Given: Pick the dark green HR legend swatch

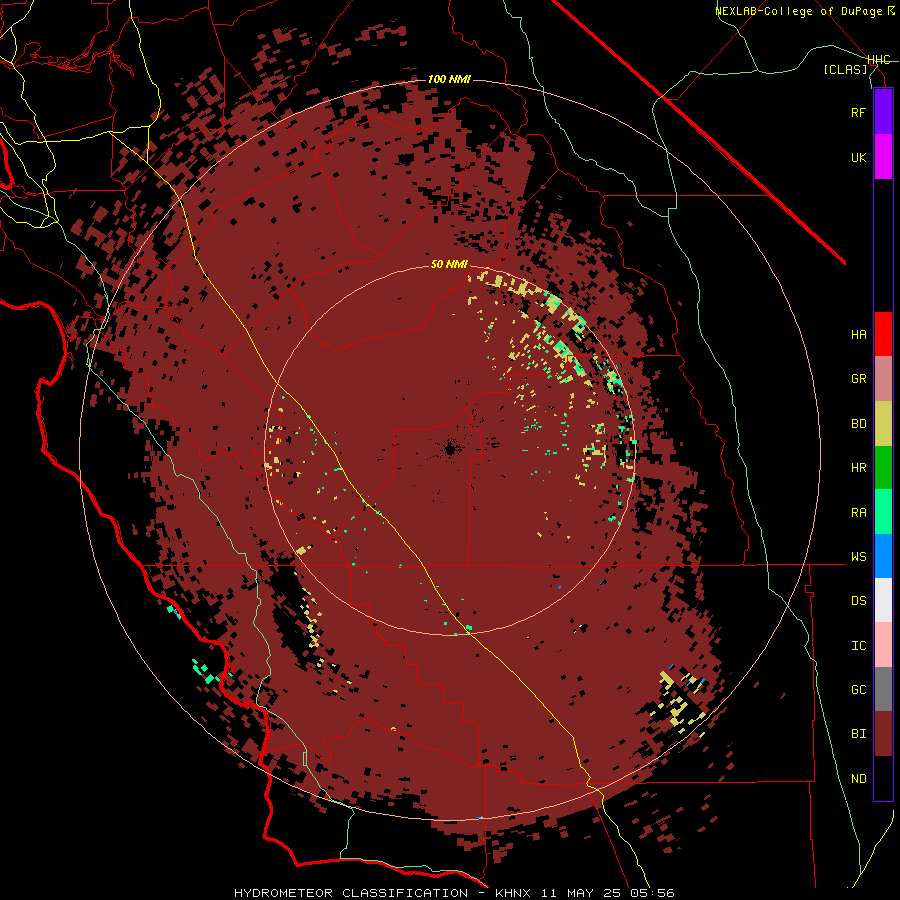Looking at the screenshot, I should 883,468.
